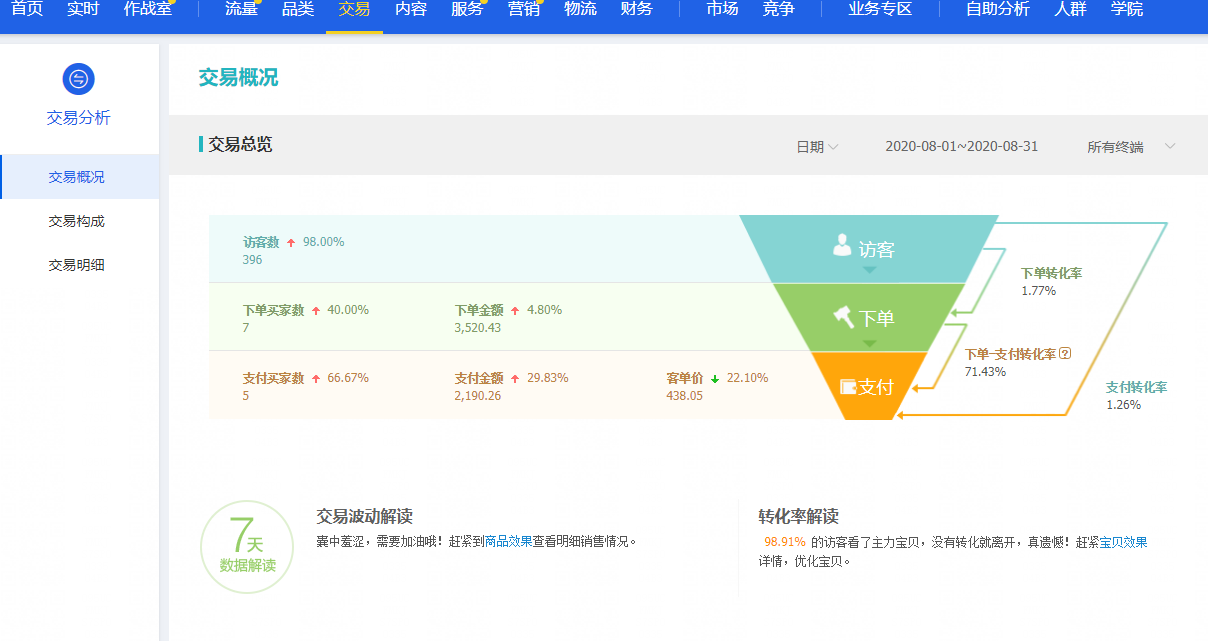
Task: Open the 自助分析 tab
Action: point(997,10)
